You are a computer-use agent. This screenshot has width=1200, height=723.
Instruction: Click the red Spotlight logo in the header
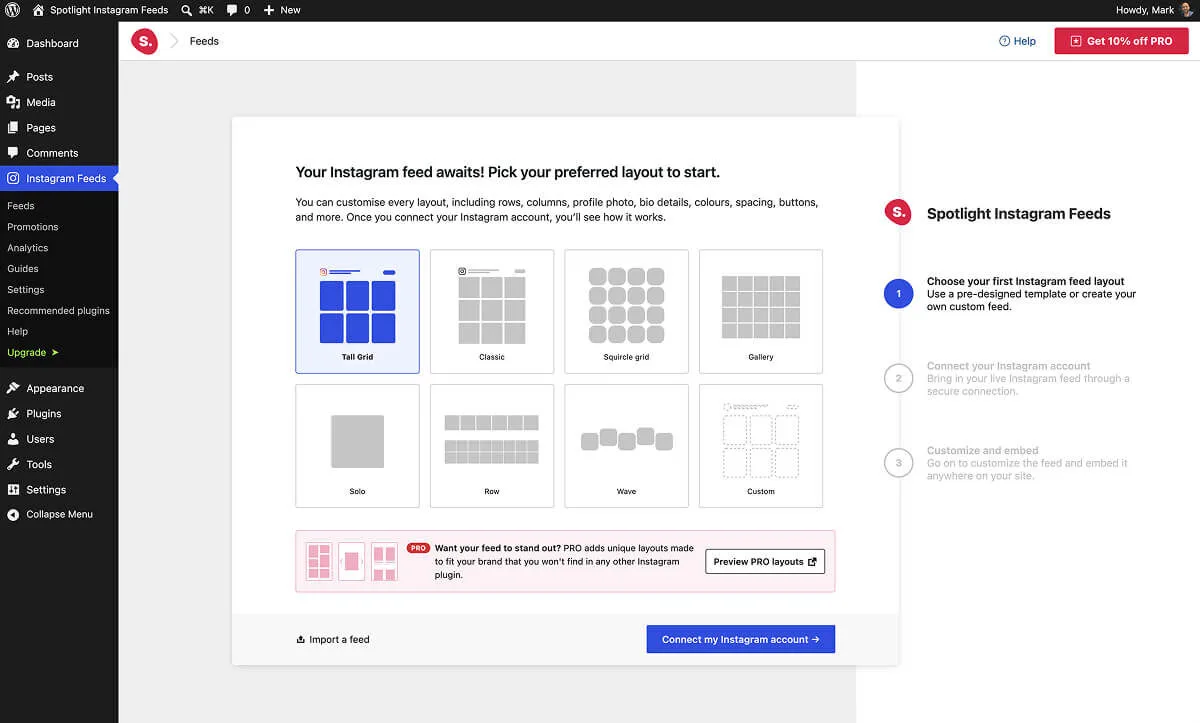pyautogui.click(x=145, y=41)
